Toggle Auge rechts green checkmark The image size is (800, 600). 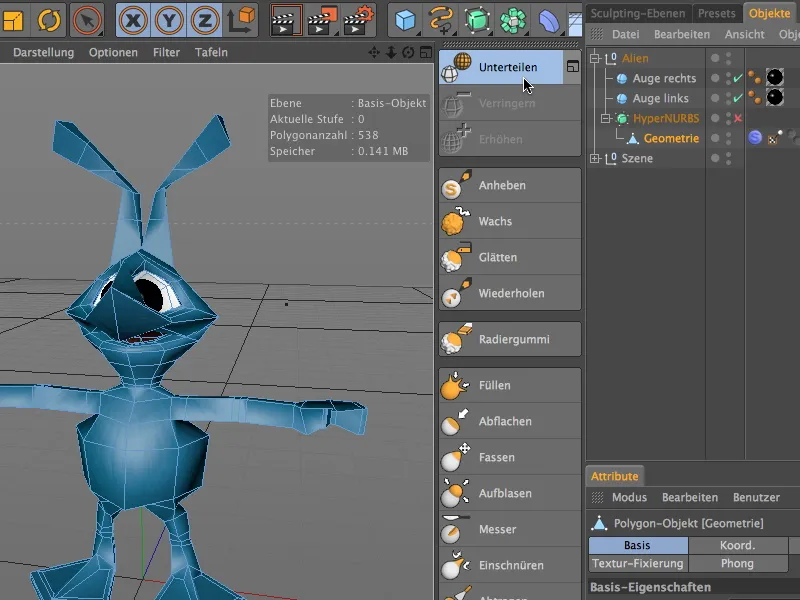coord(738,78)
